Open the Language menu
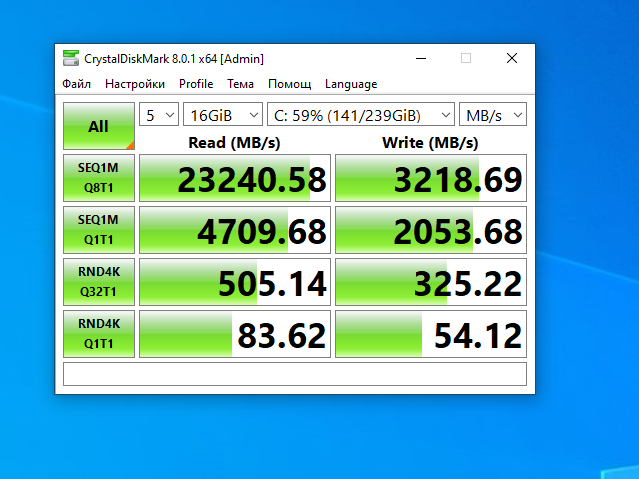 coord(351,84)
